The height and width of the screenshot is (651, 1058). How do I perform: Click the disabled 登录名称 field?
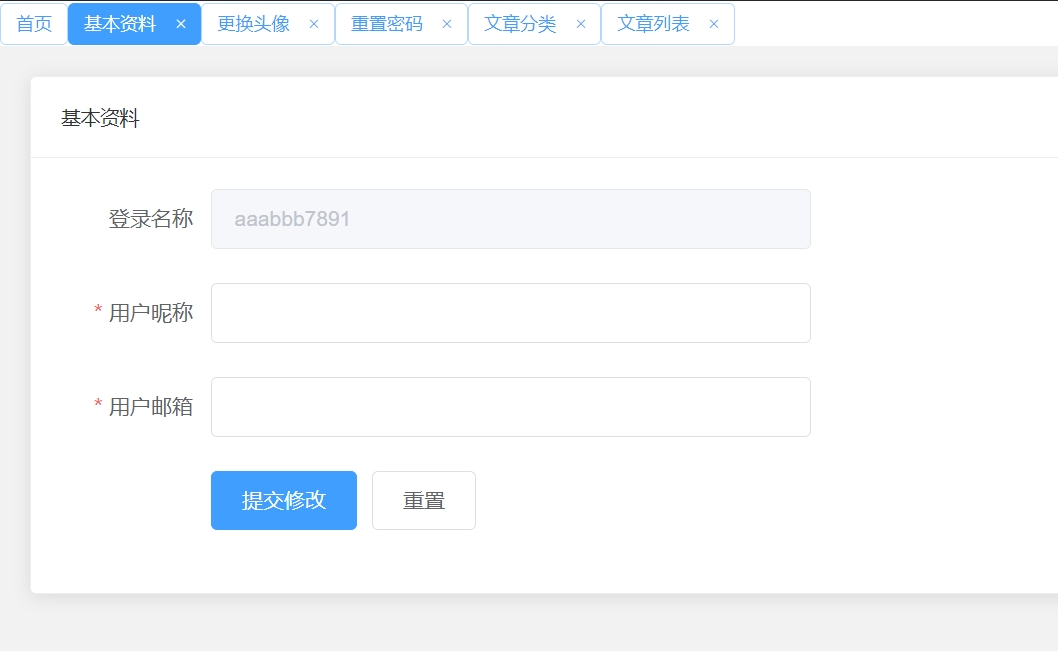coord(511,219)
